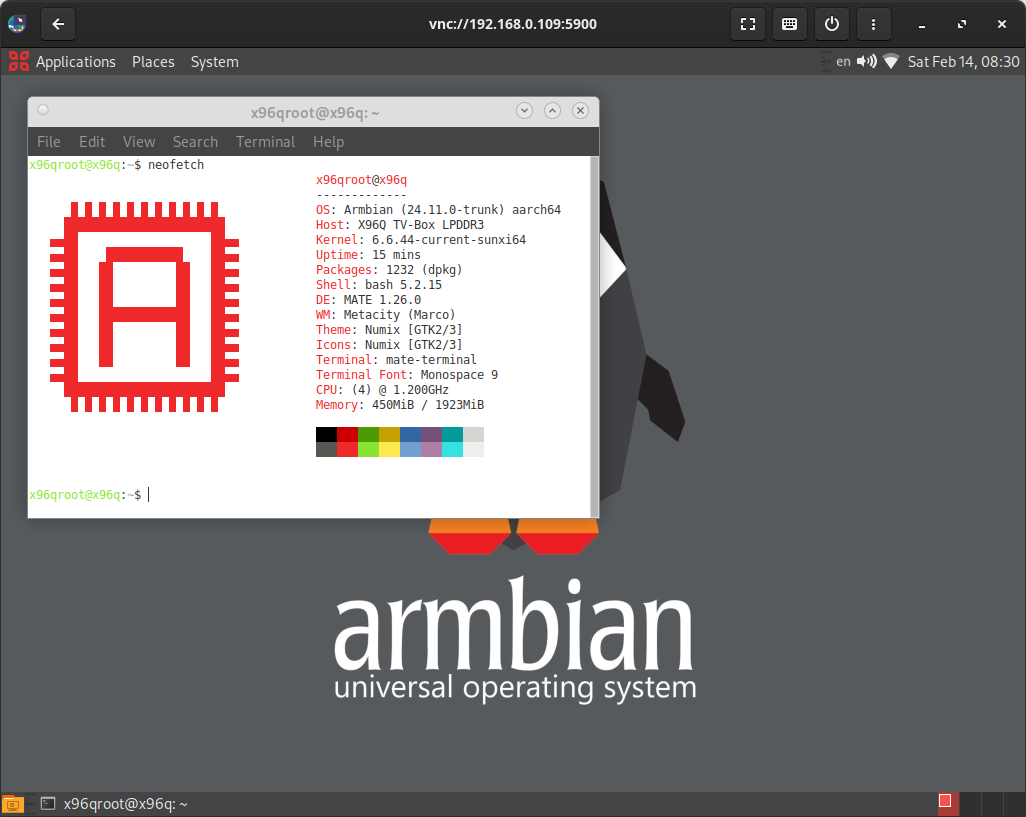Open the Applications menu
The height and width of the screenshot is (817, 1026).
coord(76,61)
